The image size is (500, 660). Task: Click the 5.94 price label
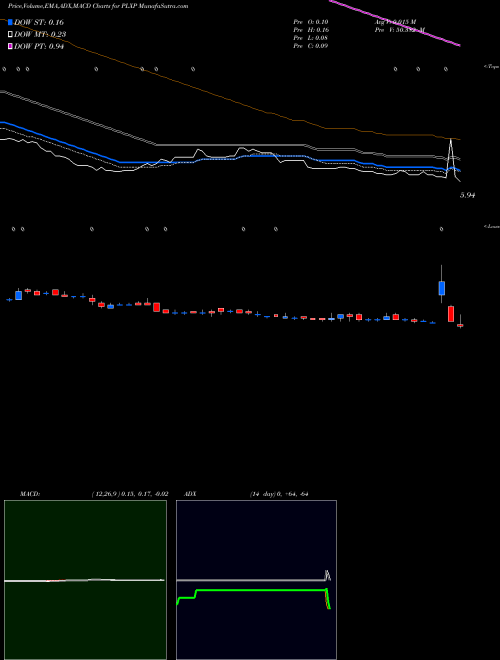click(468, 195)
